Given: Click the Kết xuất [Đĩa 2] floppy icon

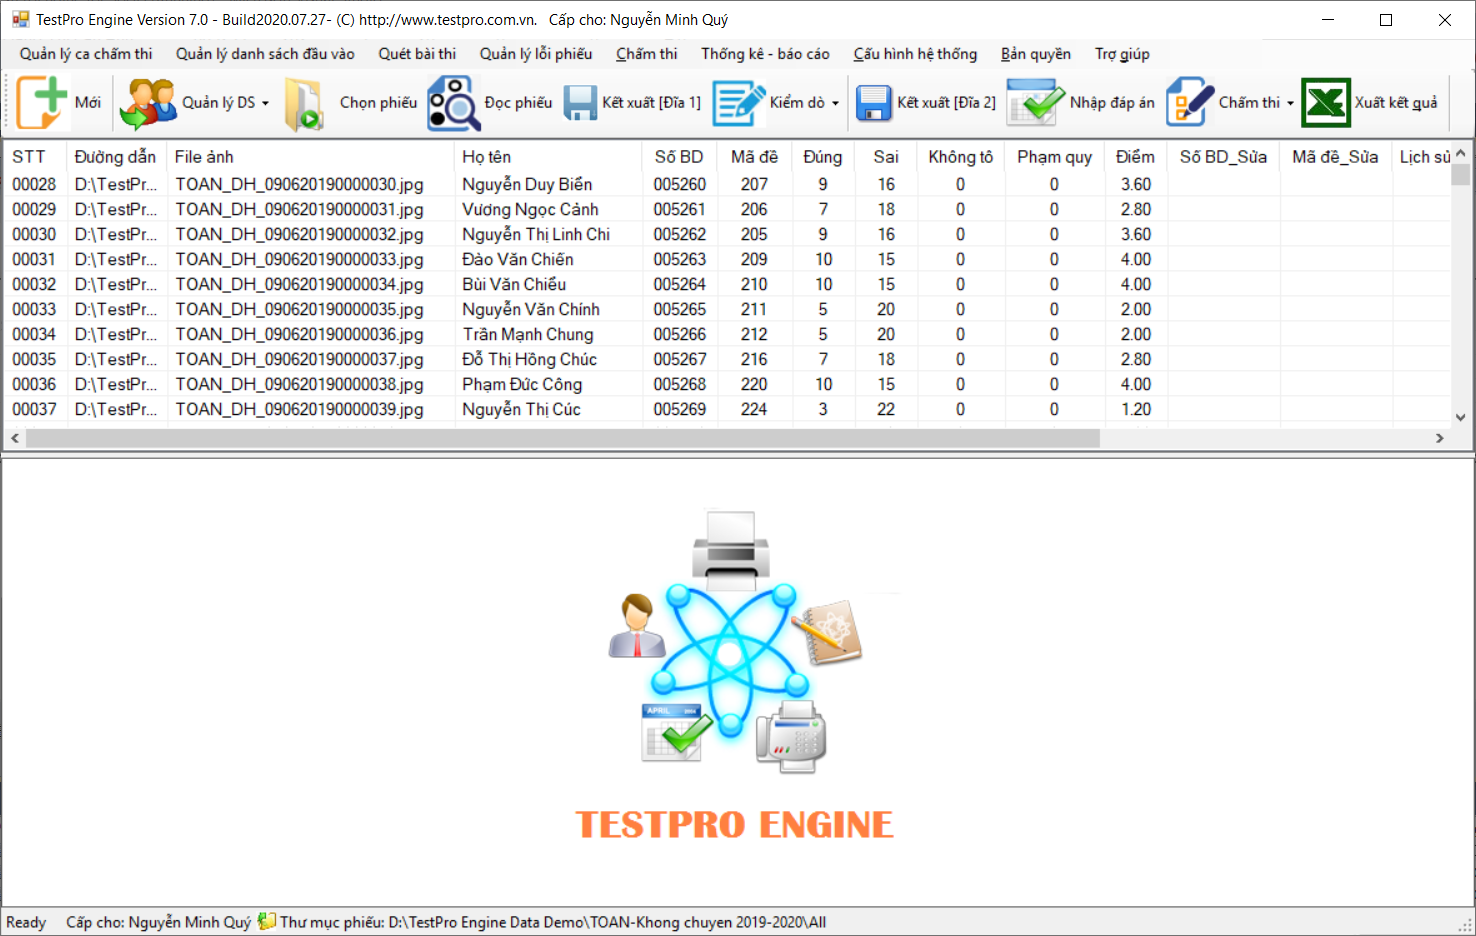Looking at the screenshot, I should tap(874, 103).
